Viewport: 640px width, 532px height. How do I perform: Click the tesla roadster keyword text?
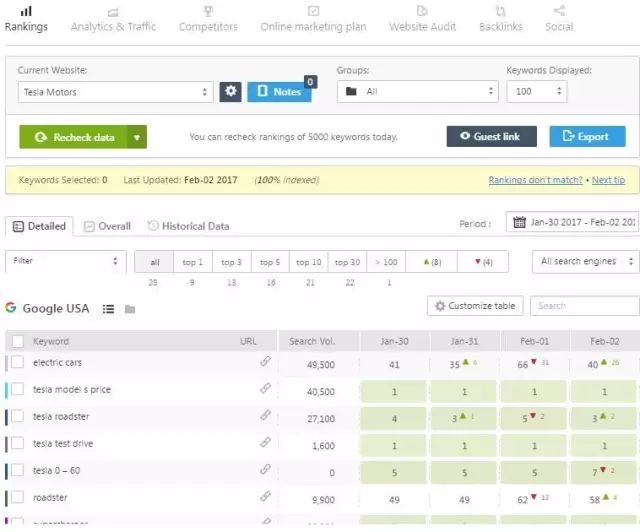tap(61, 416)
